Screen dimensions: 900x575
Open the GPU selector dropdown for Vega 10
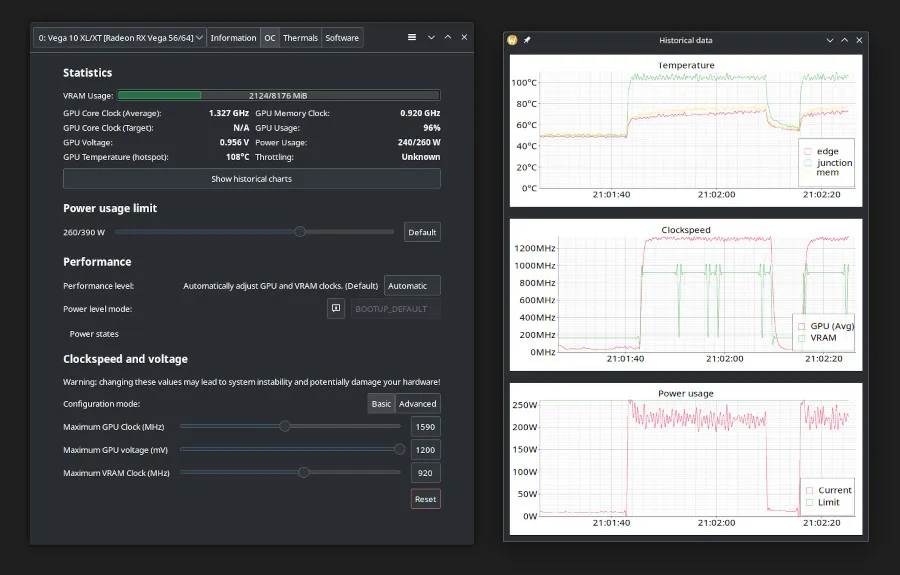pyautogui.click(x=120, y=38)
